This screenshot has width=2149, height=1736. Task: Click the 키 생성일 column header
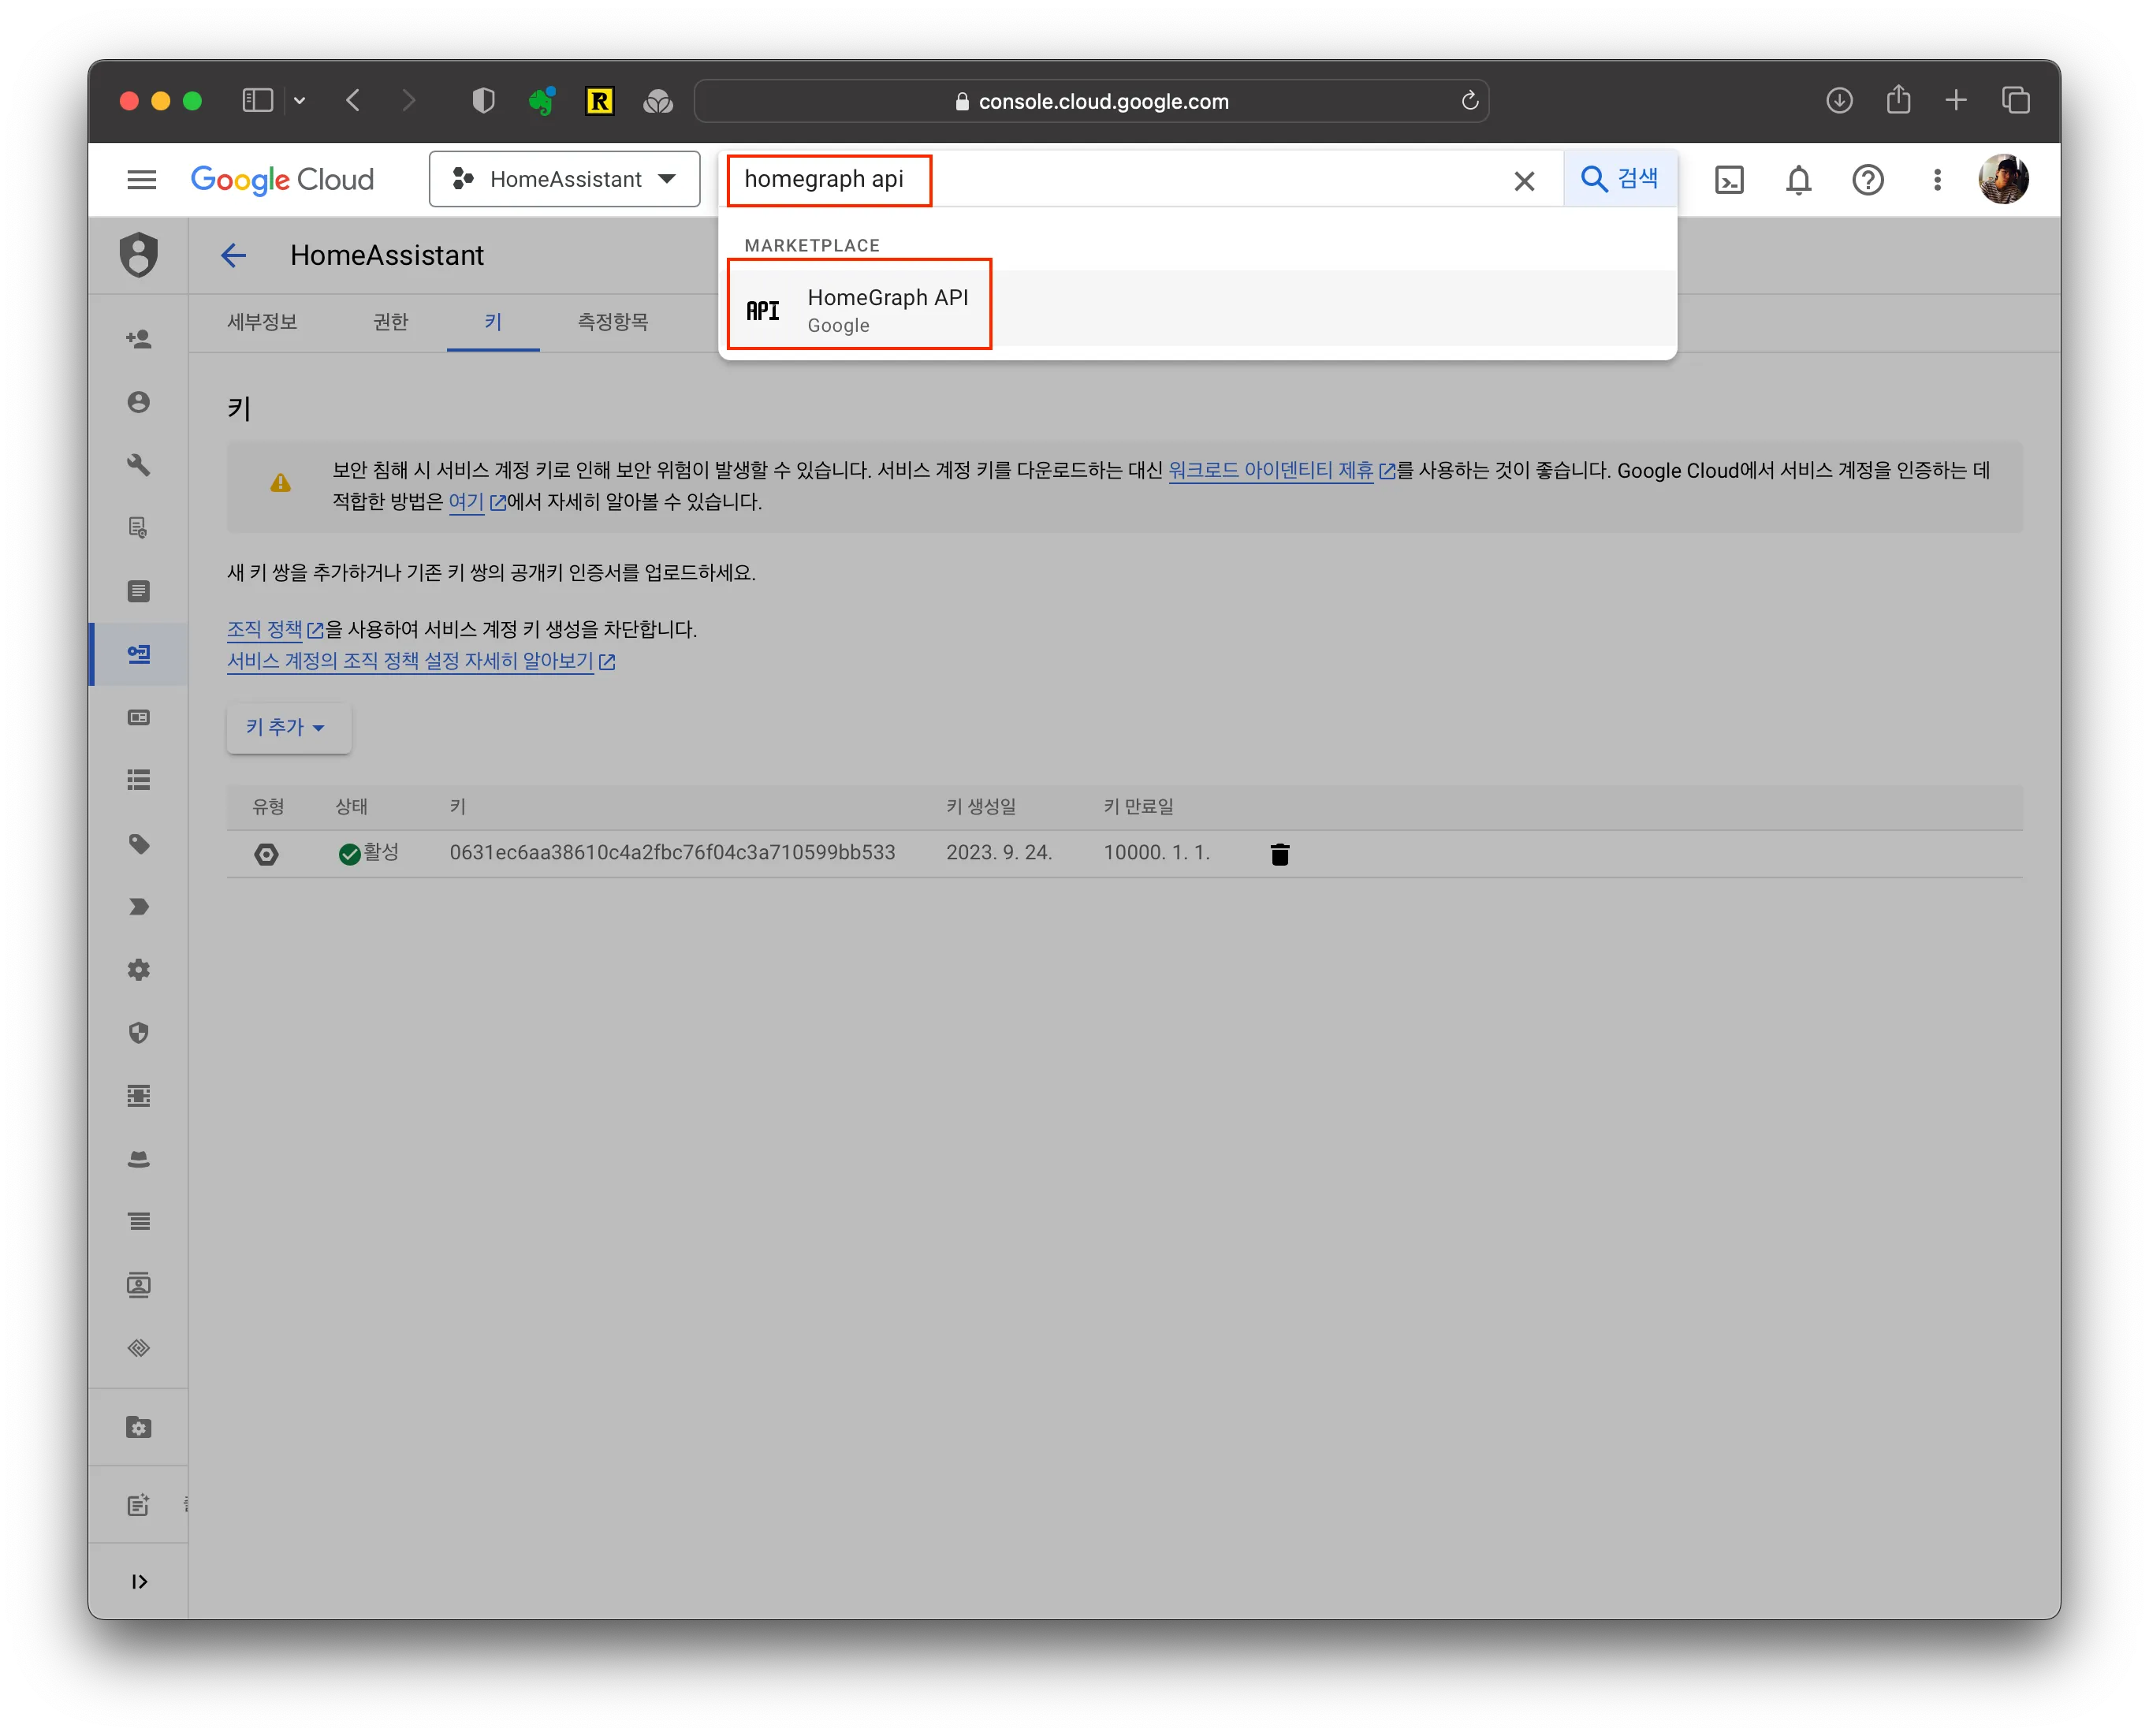click(980, 806)
